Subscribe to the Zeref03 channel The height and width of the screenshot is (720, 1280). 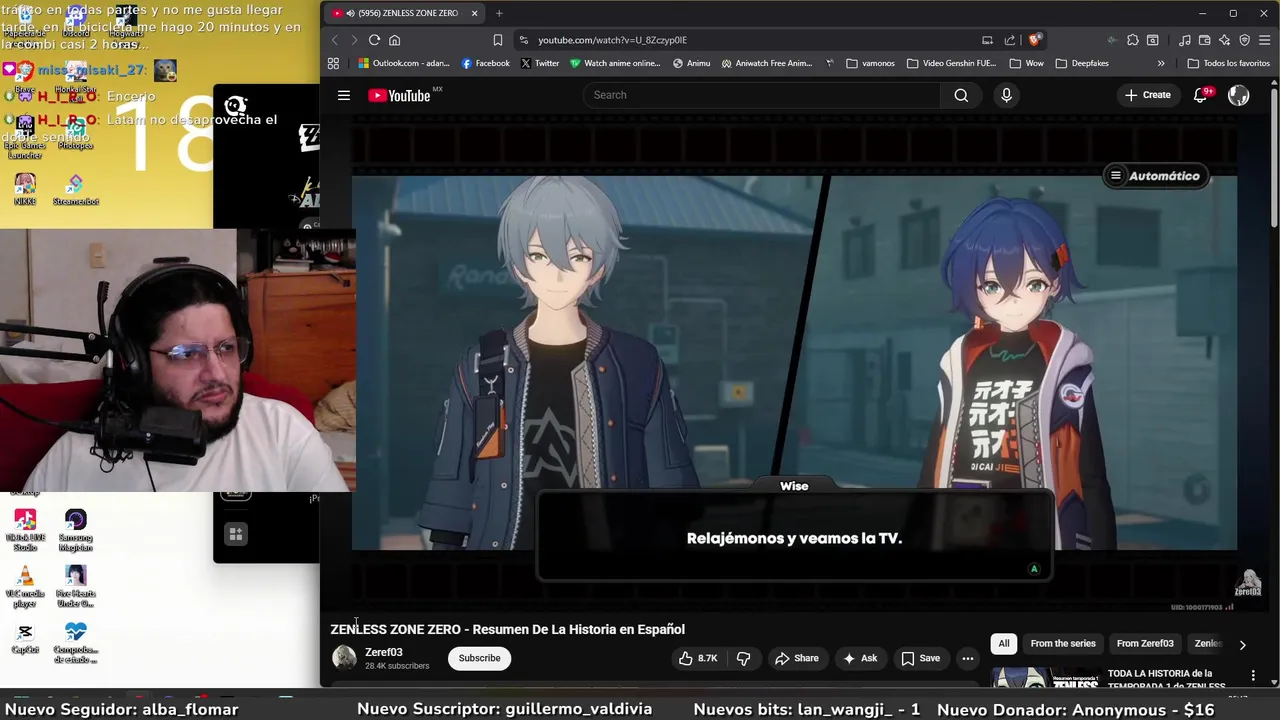click(x=479, y=658)
